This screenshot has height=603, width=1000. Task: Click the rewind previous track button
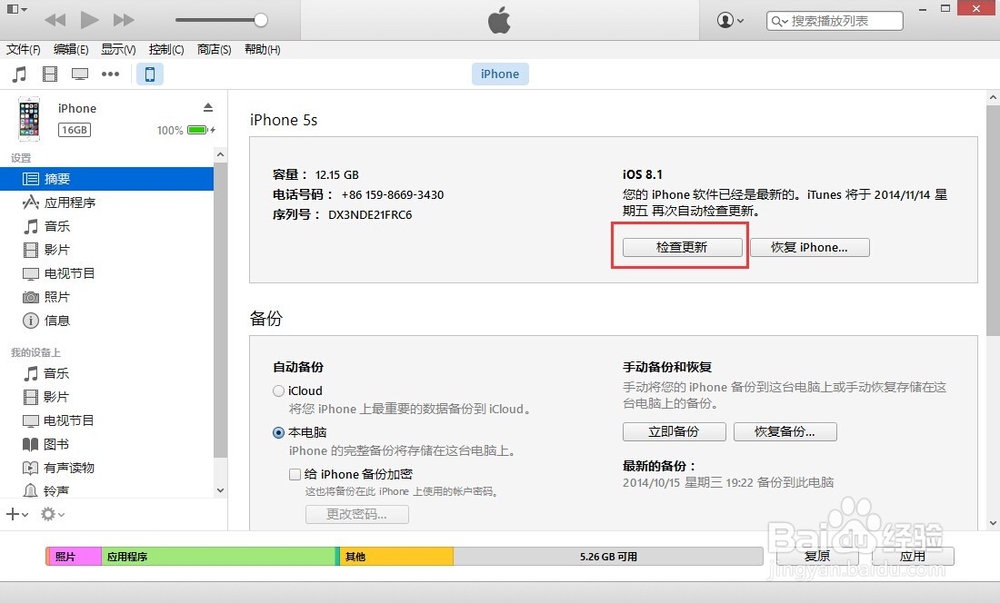55,20
